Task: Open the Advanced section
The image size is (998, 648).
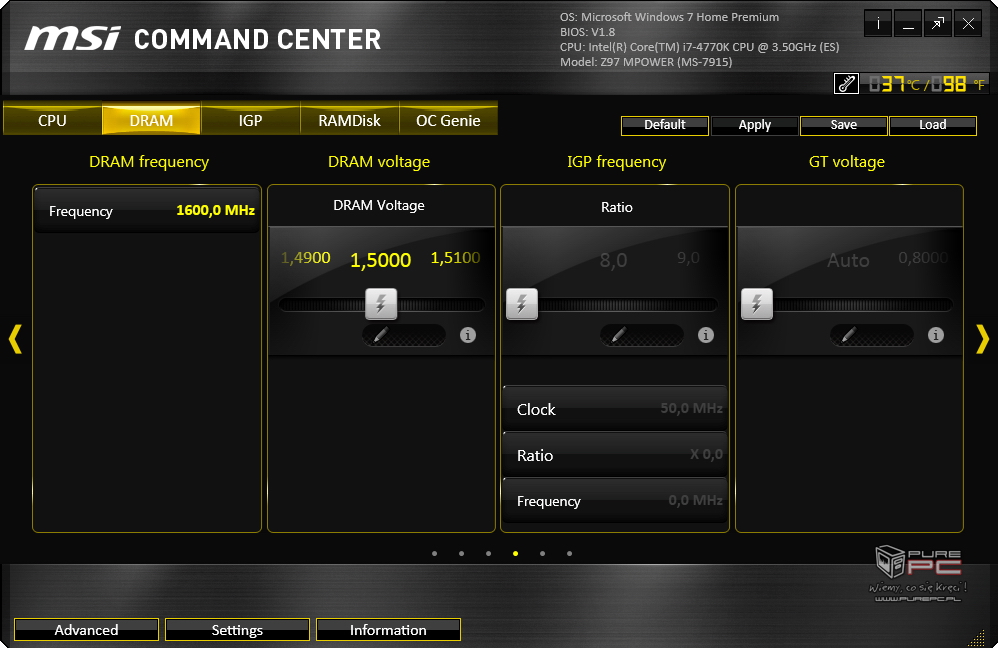Action: (x=87, y=630)
